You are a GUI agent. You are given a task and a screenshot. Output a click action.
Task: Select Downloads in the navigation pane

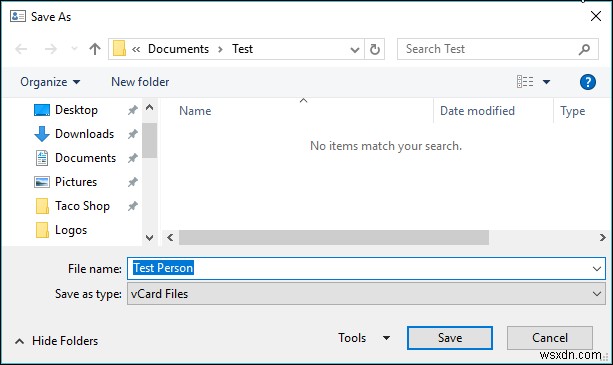[x=84, y=134]
